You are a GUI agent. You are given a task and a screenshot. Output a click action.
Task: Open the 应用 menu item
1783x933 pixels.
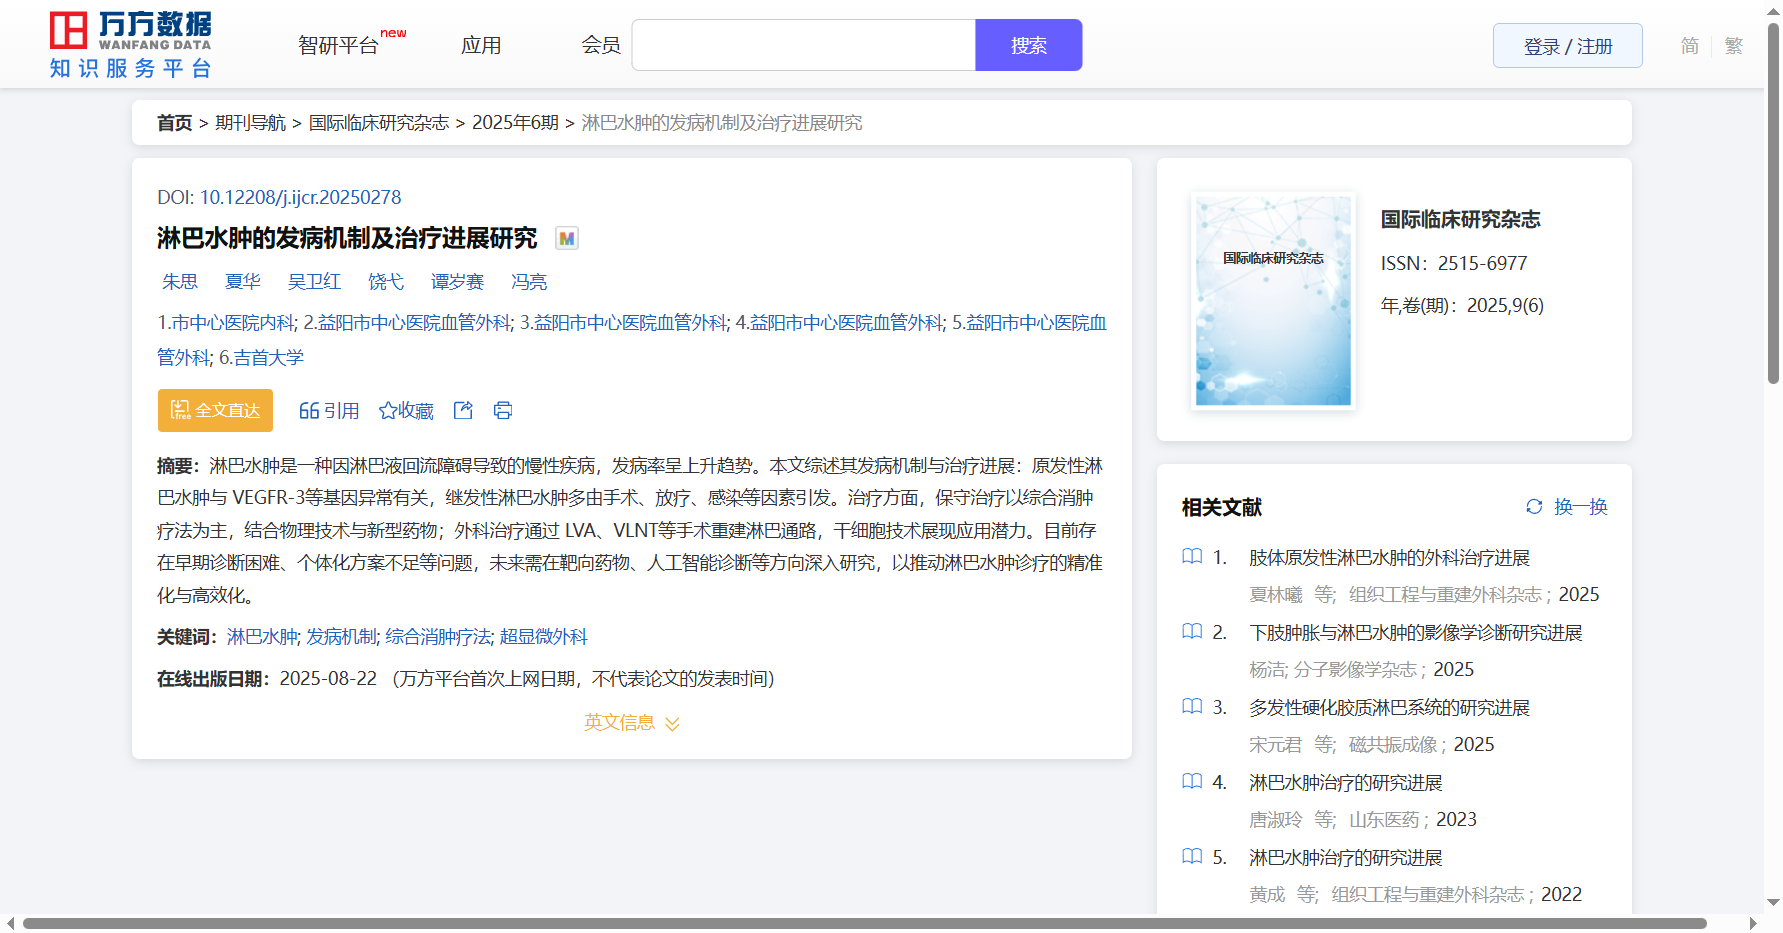481,46
